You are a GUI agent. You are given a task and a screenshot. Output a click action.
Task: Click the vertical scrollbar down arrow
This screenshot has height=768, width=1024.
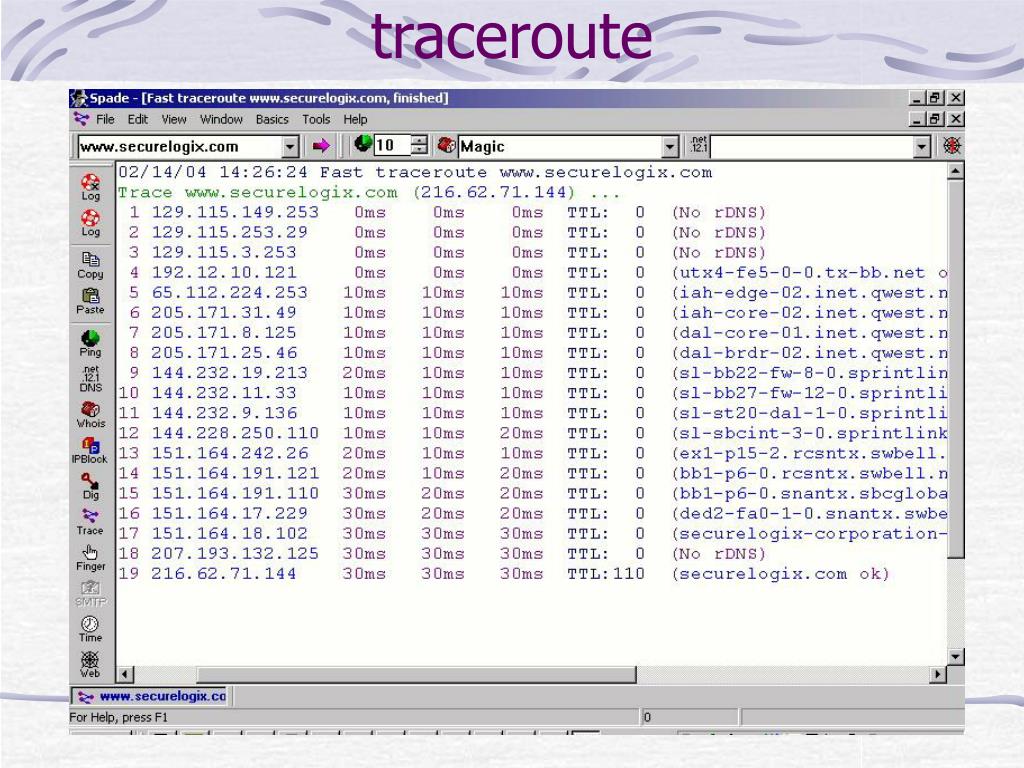955,656
